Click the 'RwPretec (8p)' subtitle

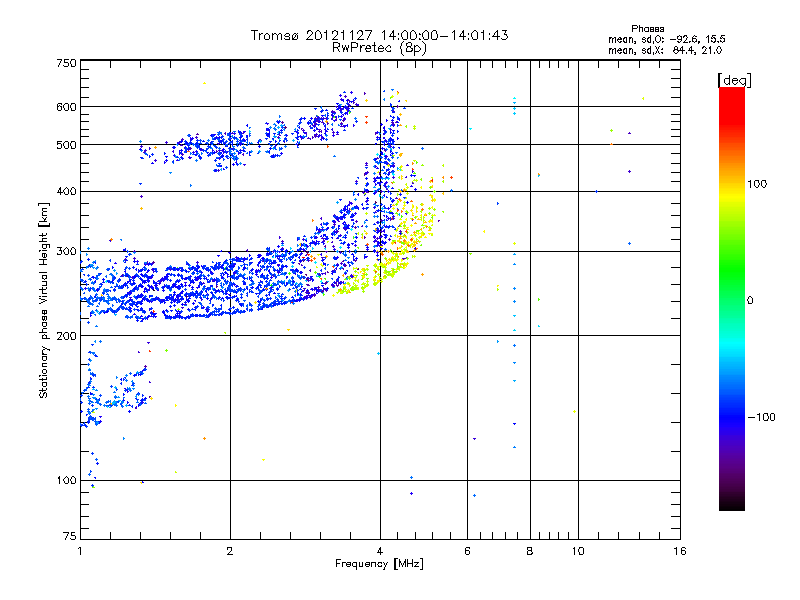point(379,48)
